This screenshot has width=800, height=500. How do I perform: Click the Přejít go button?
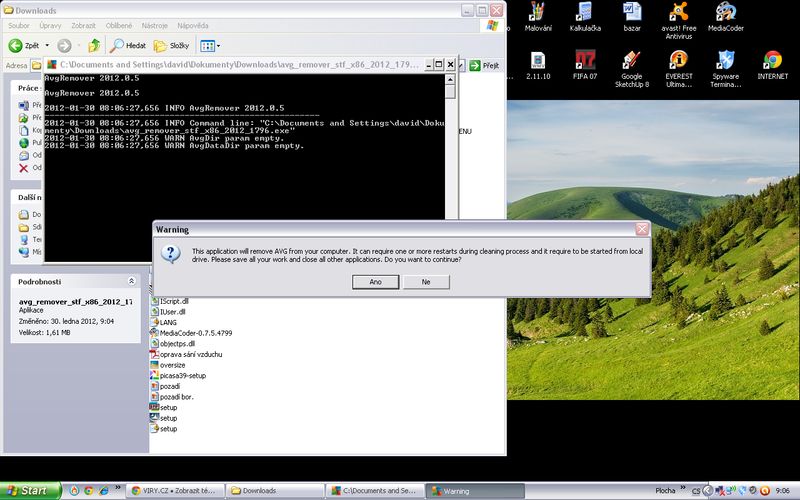tap(484, 65)
